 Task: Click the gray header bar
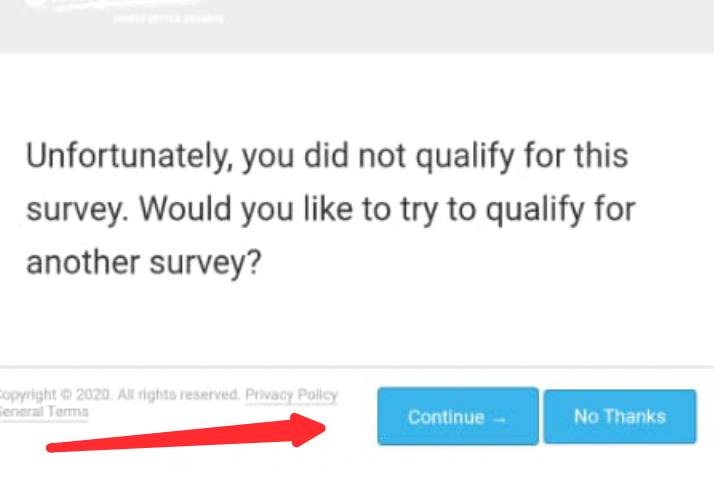pyautogui.click(x=450, y=25)
